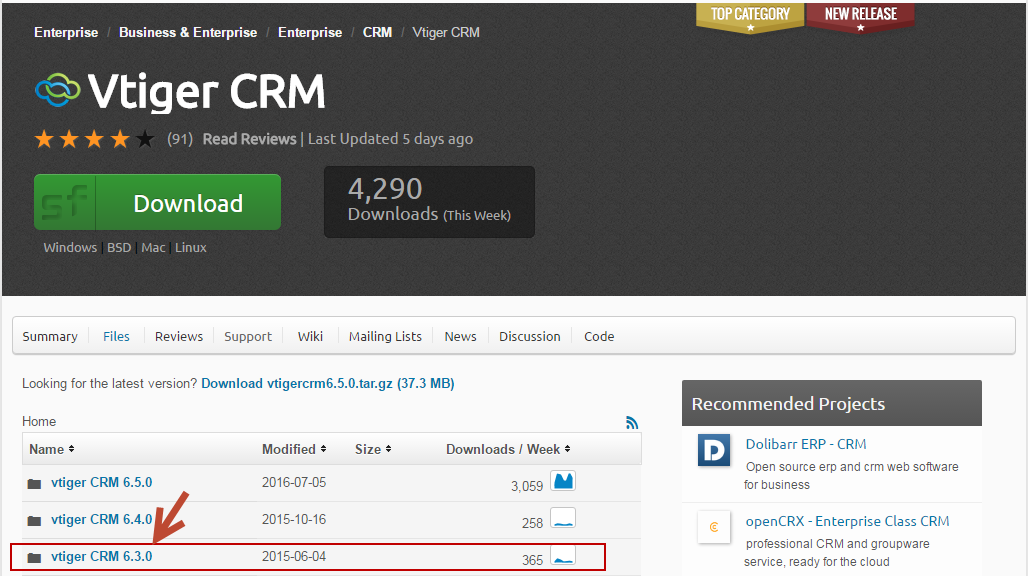This screenshot has height=576, width=1028.
Task: Click the 2015-10-16 modified date
Action: (294, 519)
